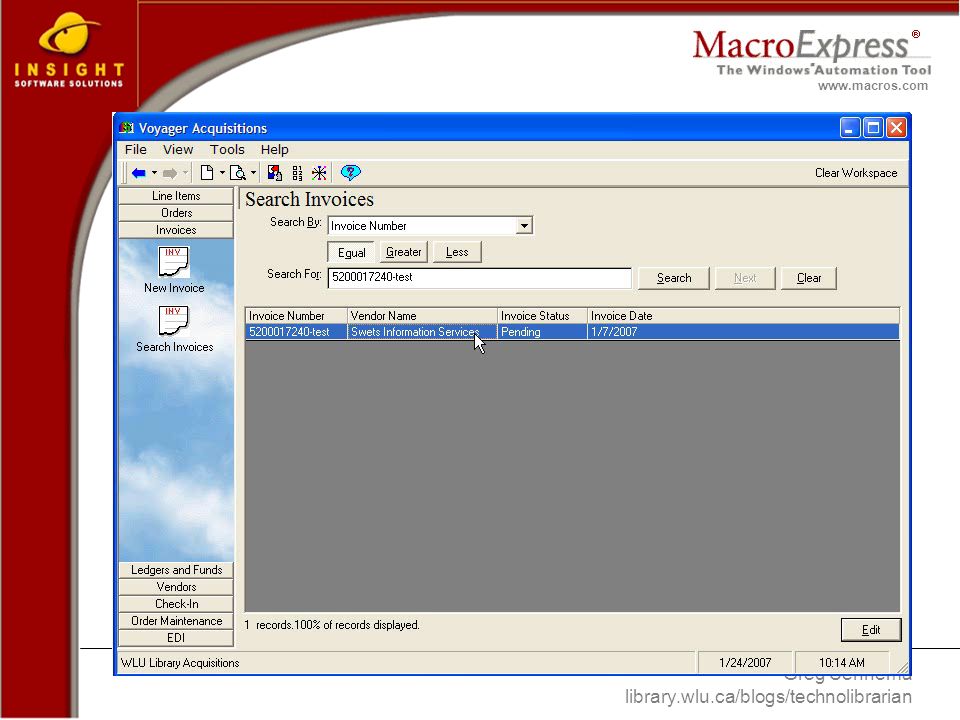Maximize the Voyager Acquisitions window

pos(873,128)
